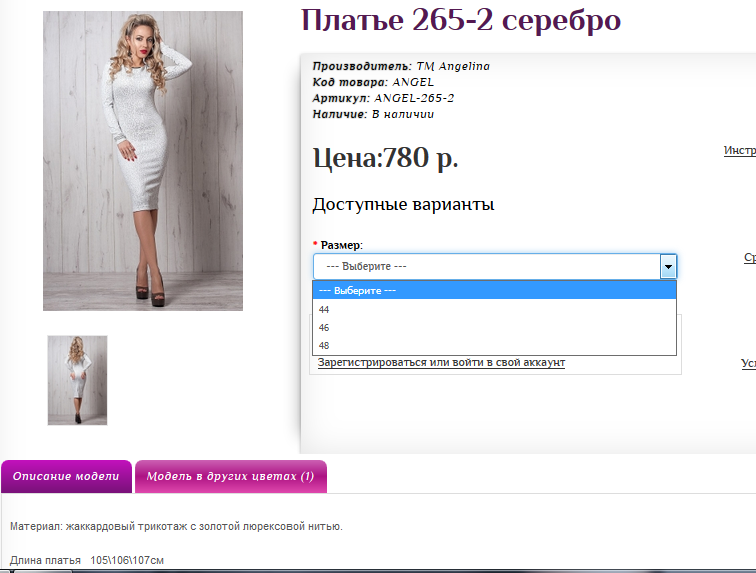Click the 'Цена:780 р.' price text
This screenshot has width=756, height=573.
pyautogui.click(x=386, y=158)
